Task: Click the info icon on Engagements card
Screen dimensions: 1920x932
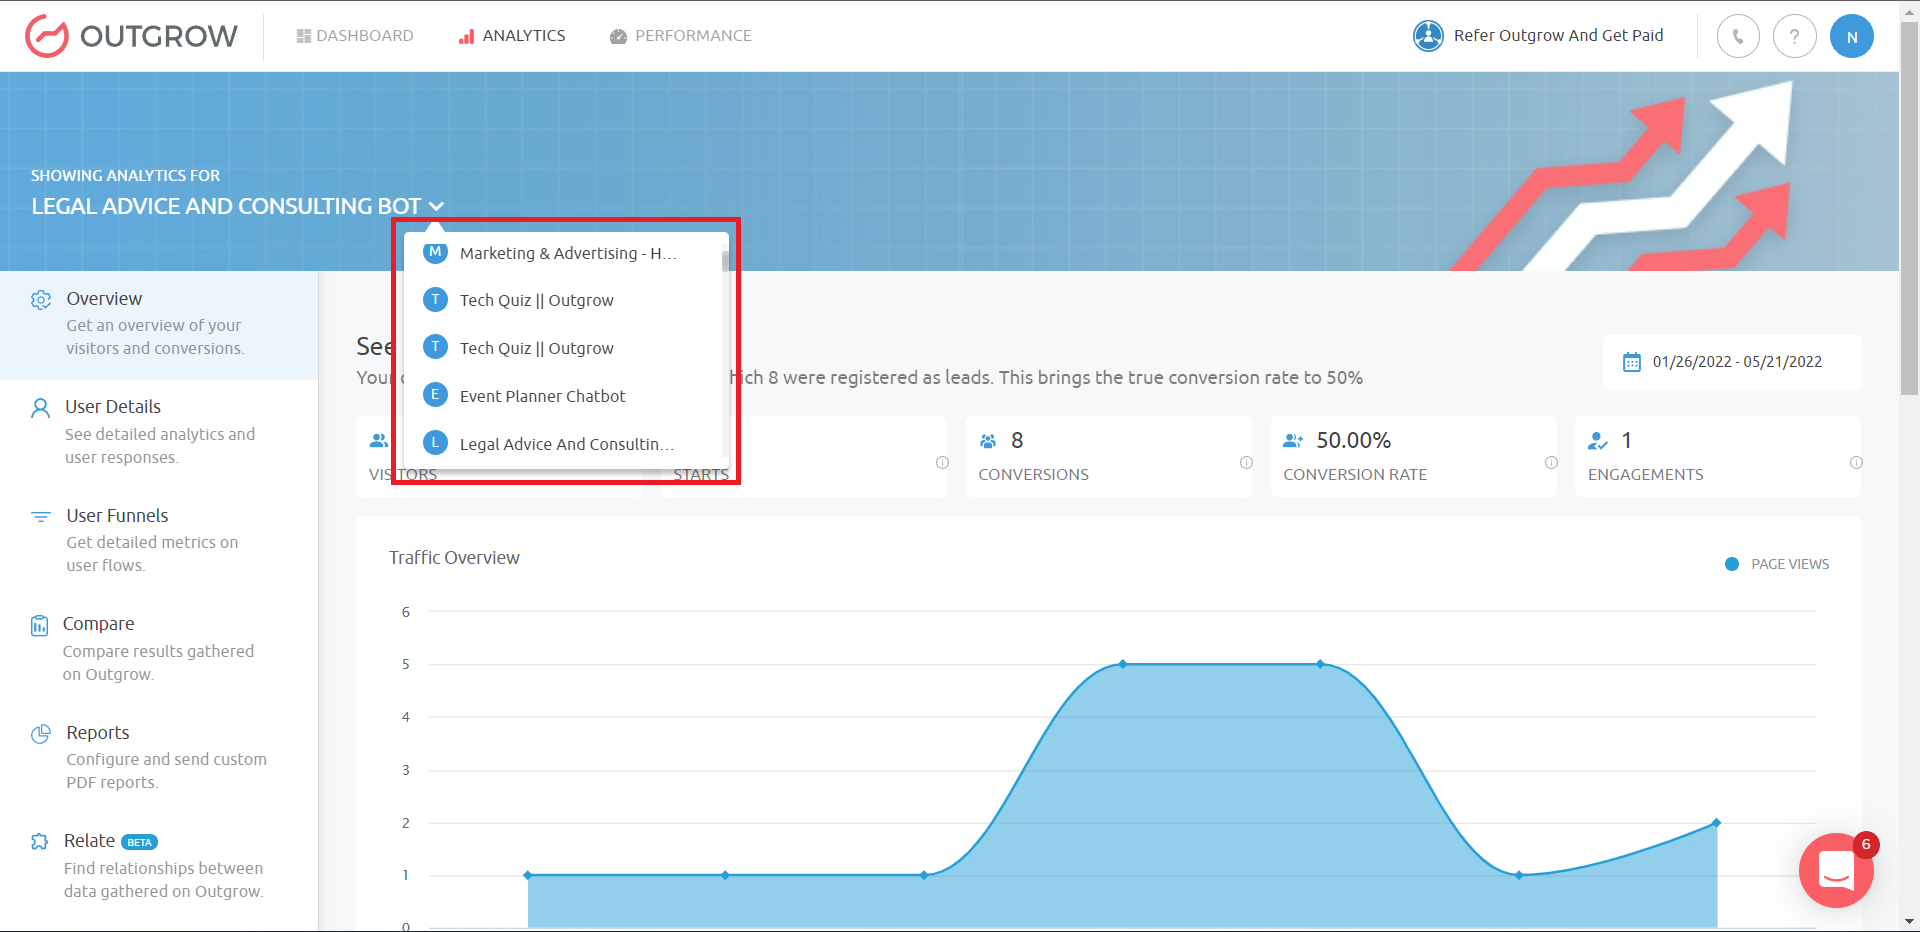Action: [1856, 462]
